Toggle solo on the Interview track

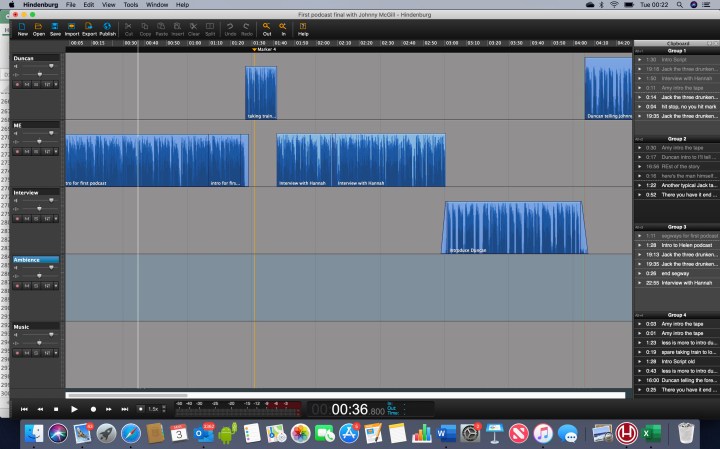37,217
